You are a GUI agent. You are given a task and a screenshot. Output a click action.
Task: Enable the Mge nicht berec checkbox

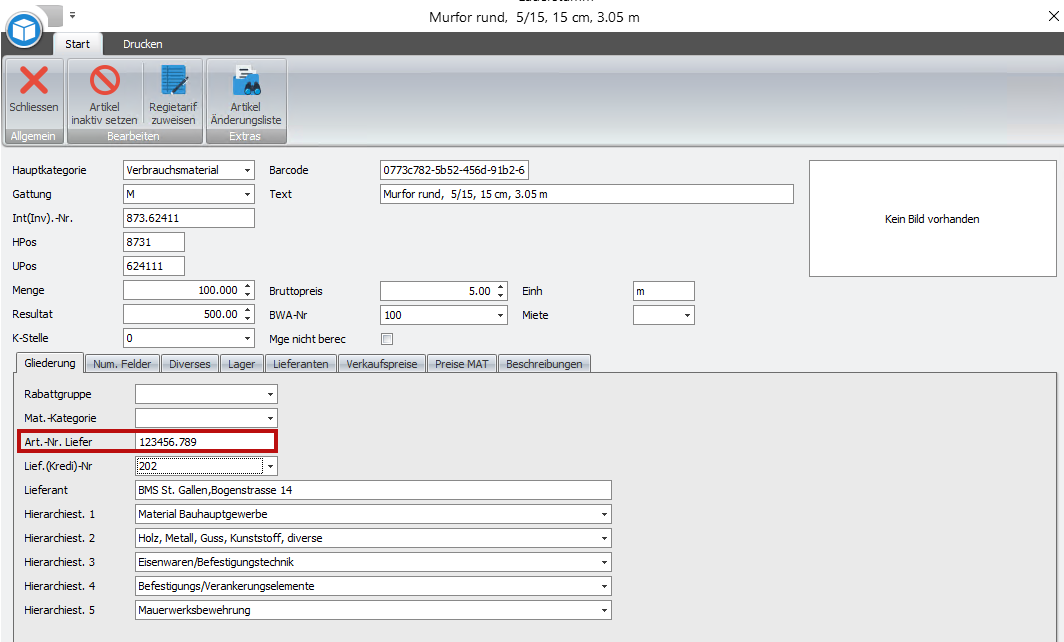coord(387,339)
